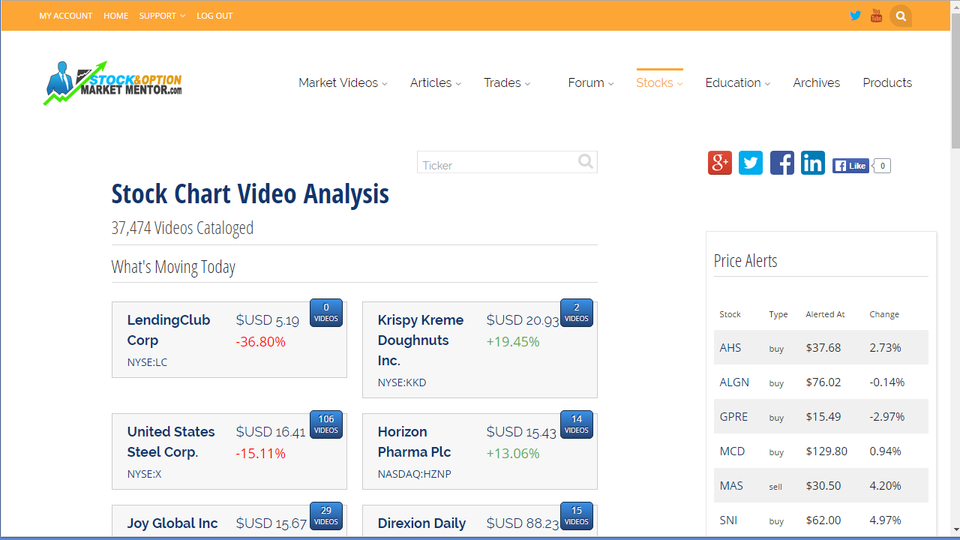
Task: Click the Facebook Like button
Action: click(850, 165)
